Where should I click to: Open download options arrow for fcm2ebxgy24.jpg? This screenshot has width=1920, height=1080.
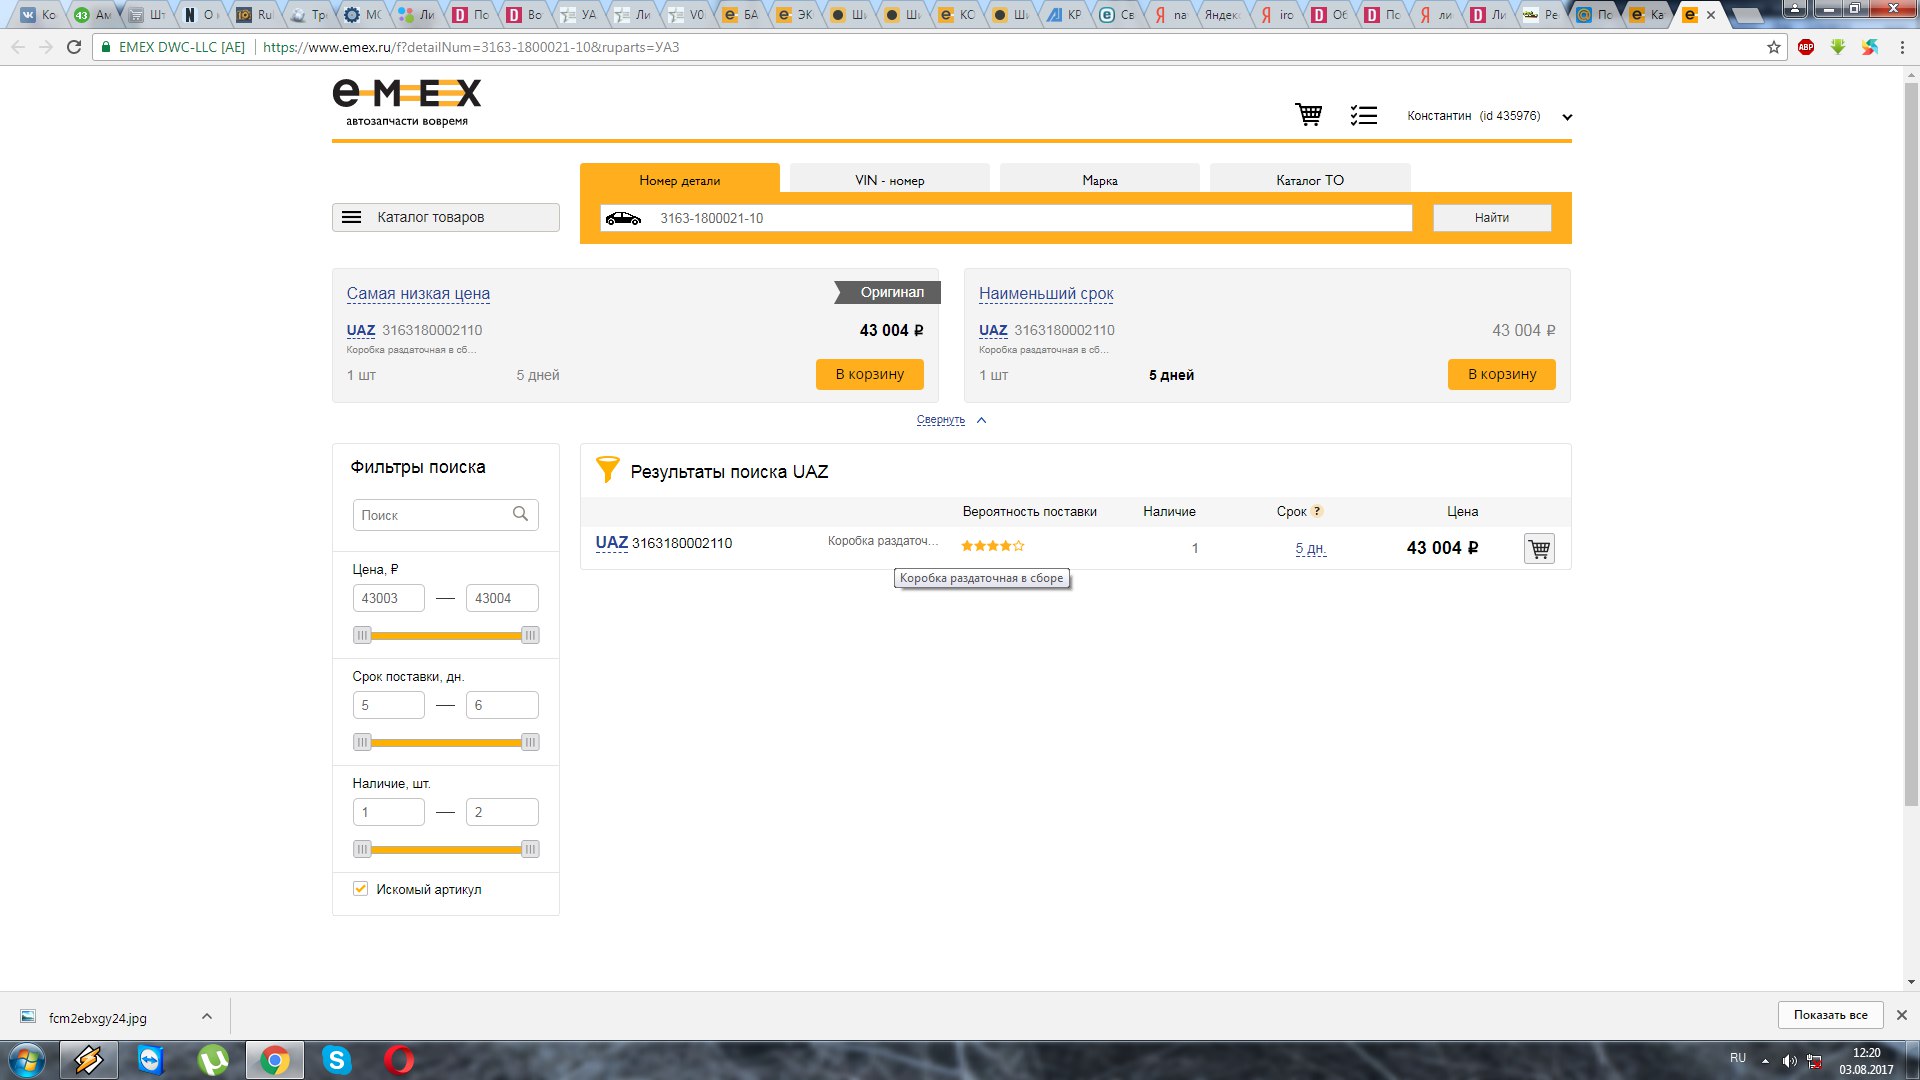(x=207, y=1016)
